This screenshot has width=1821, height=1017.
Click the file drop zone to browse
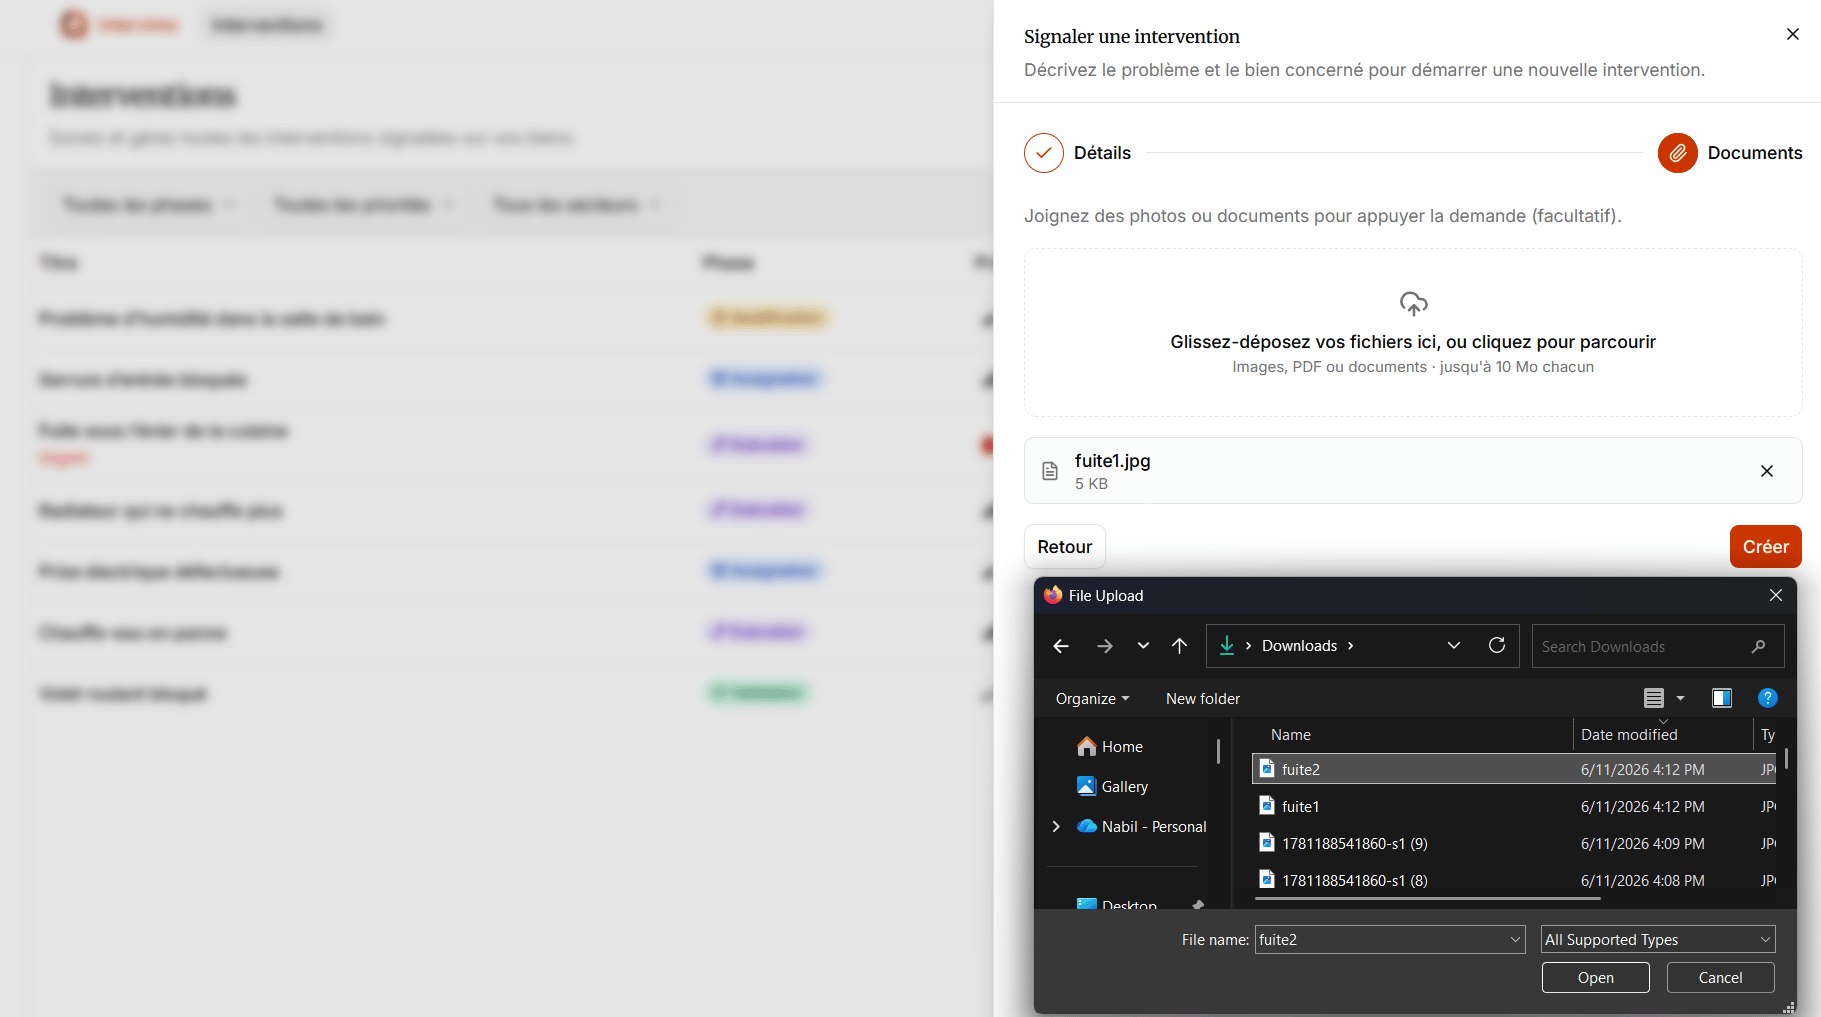pos(1412,332)
